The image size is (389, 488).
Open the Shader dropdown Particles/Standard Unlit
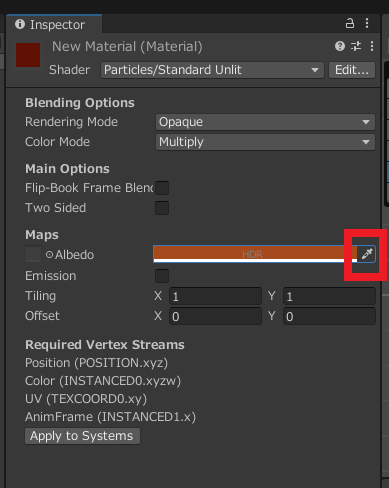pyautogui.click(x=212, y=70)
